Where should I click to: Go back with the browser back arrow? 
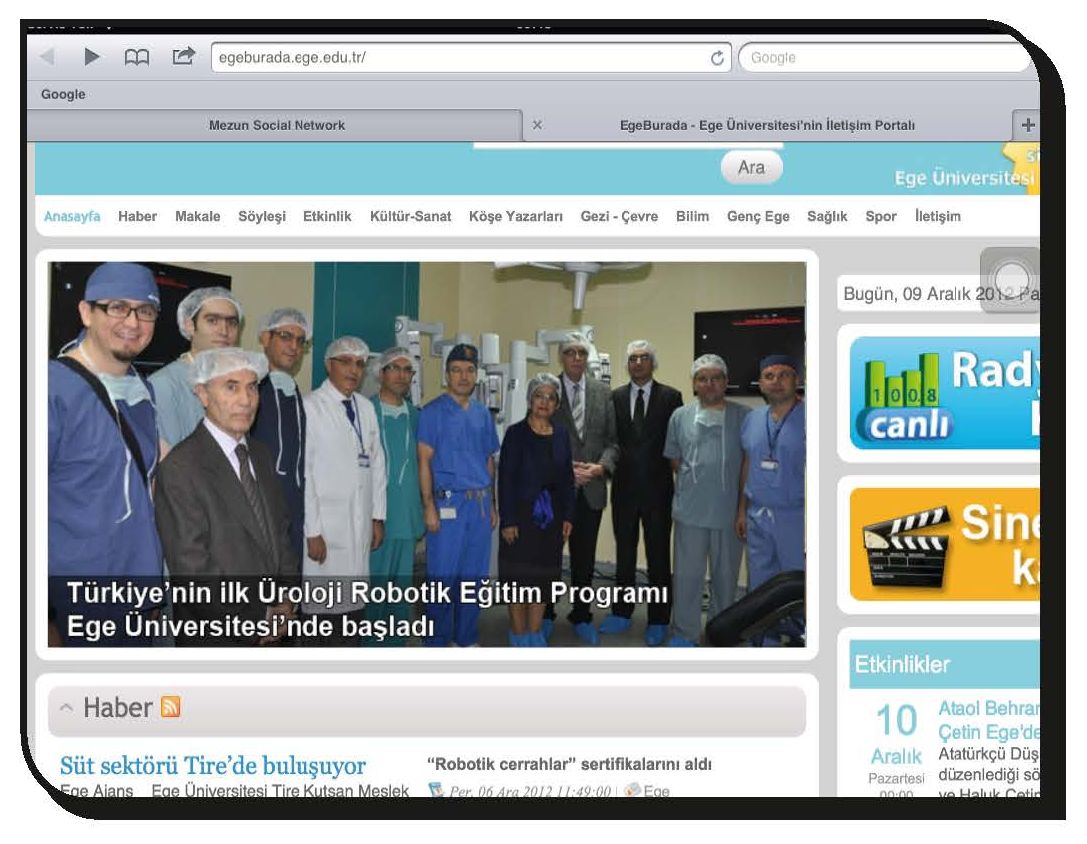(x=47, y=57)
